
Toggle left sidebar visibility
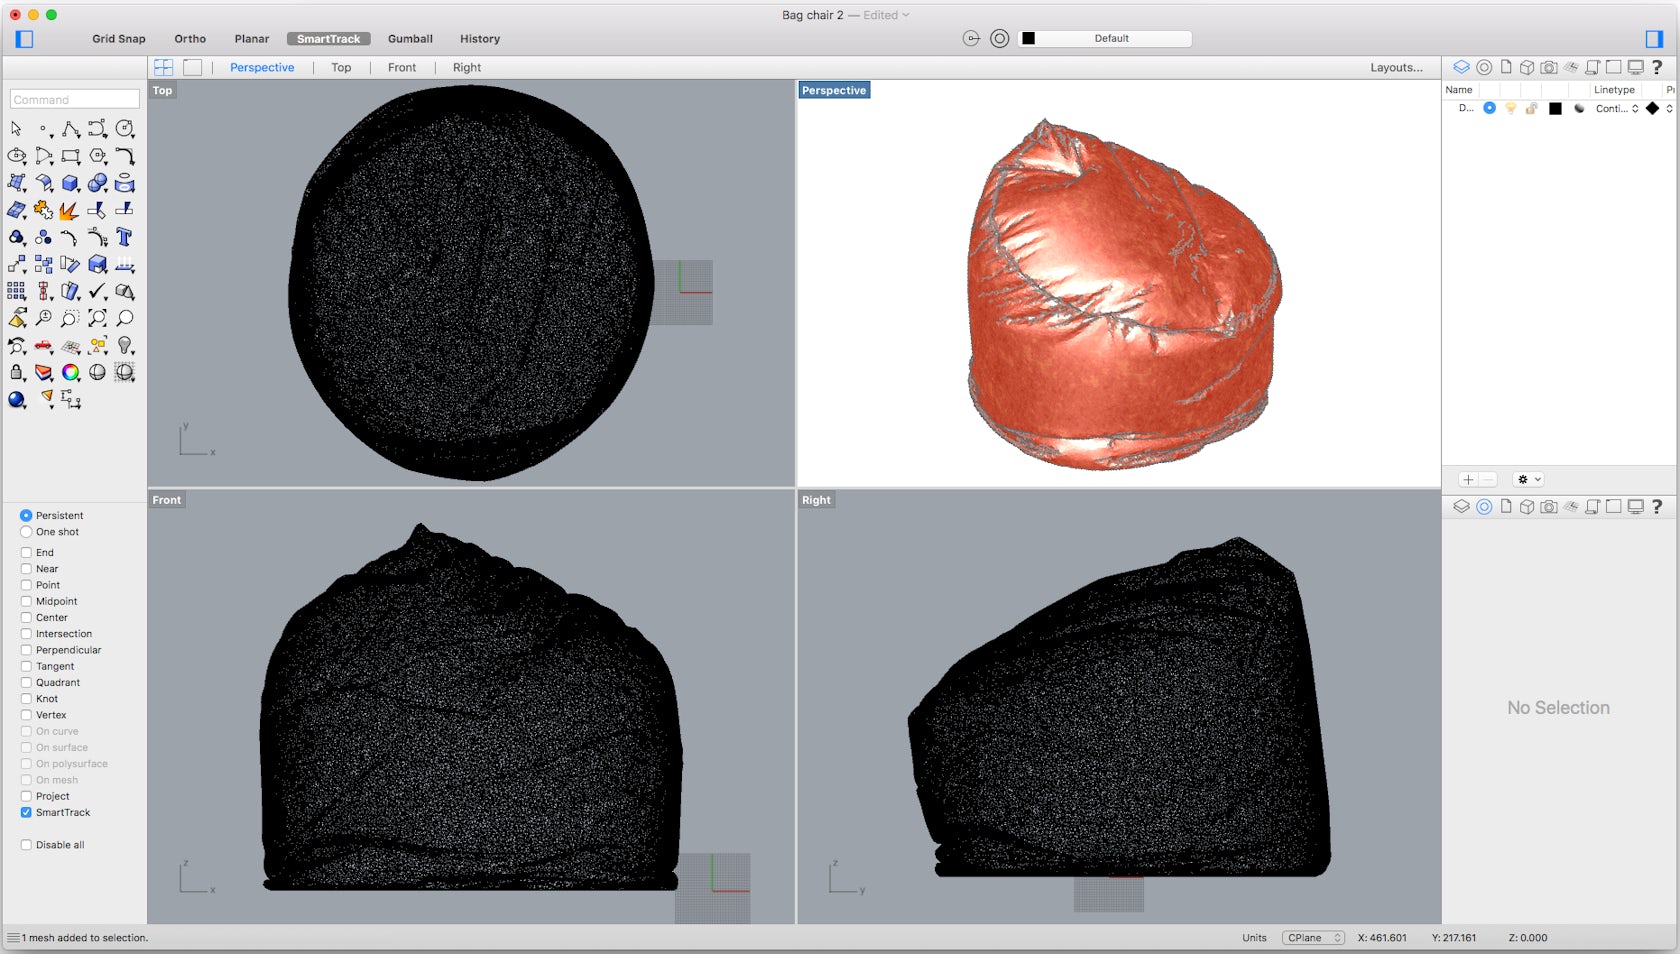coord(25,39)
